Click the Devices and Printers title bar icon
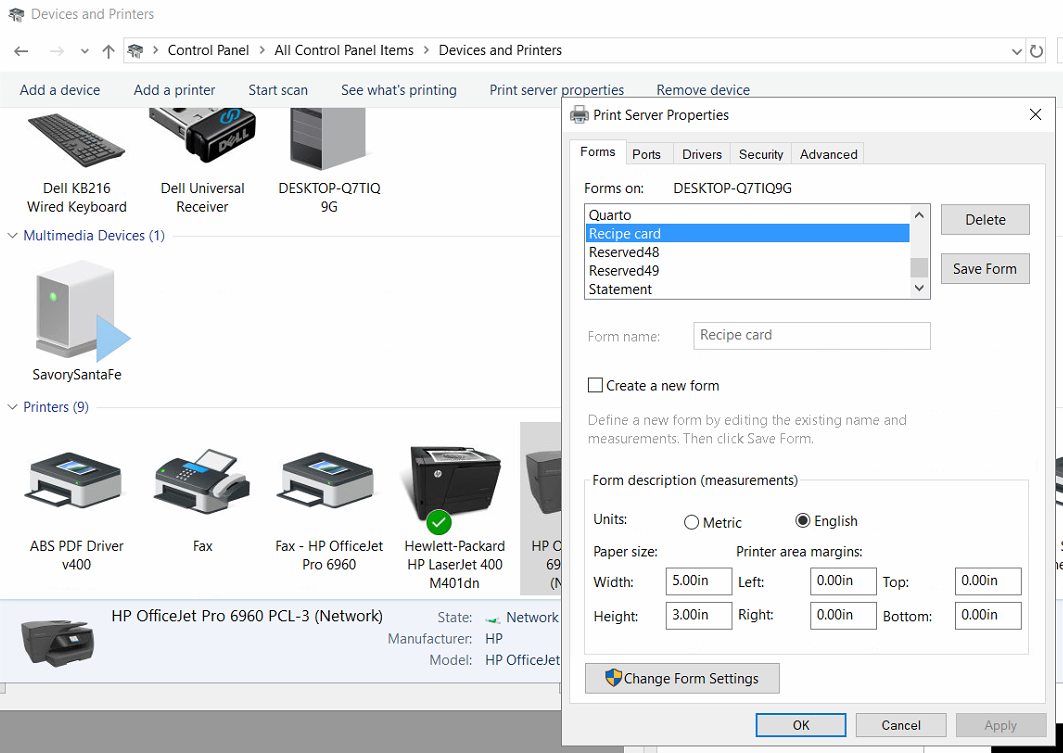 16,14
